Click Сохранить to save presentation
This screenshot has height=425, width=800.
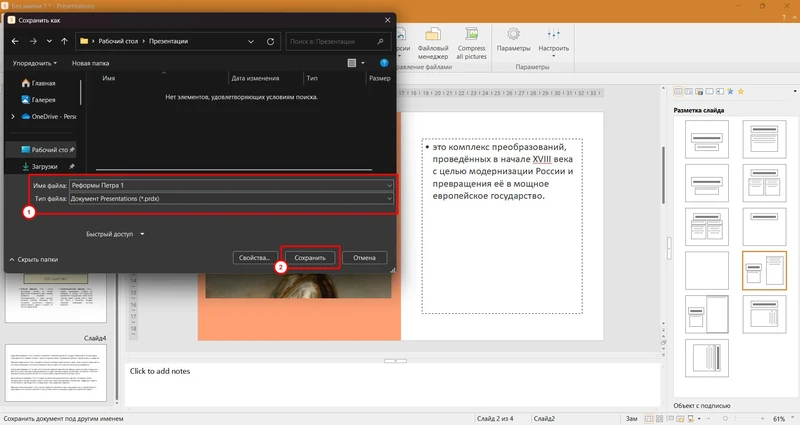(310, 258)
